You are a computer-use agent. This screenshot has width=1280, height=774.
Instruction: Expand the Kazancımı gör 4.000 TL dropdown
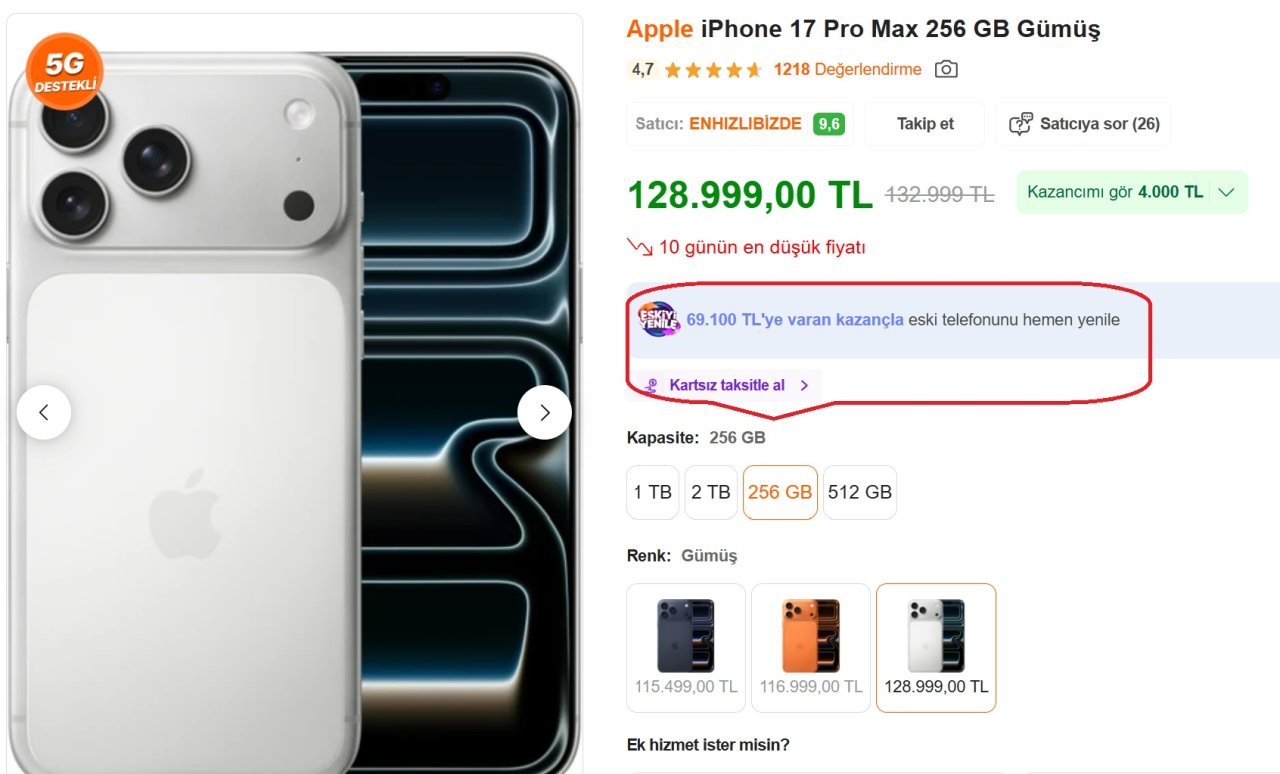[1132, 192]
